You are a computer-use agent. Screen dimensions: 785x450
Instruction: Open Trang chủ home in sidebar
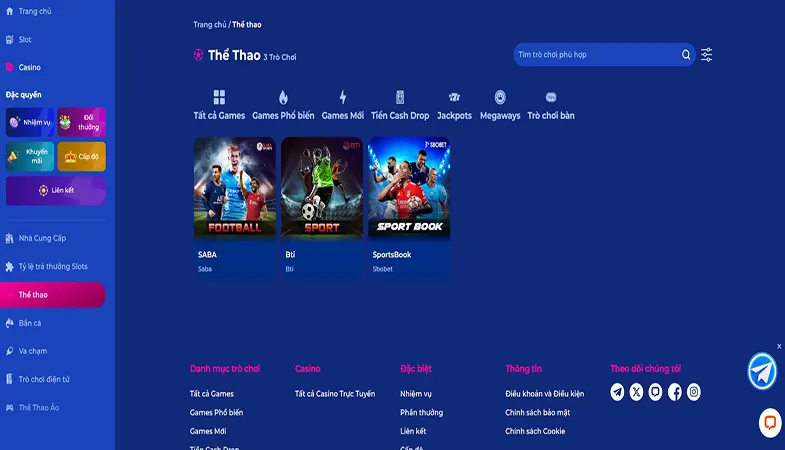[29, 11]
